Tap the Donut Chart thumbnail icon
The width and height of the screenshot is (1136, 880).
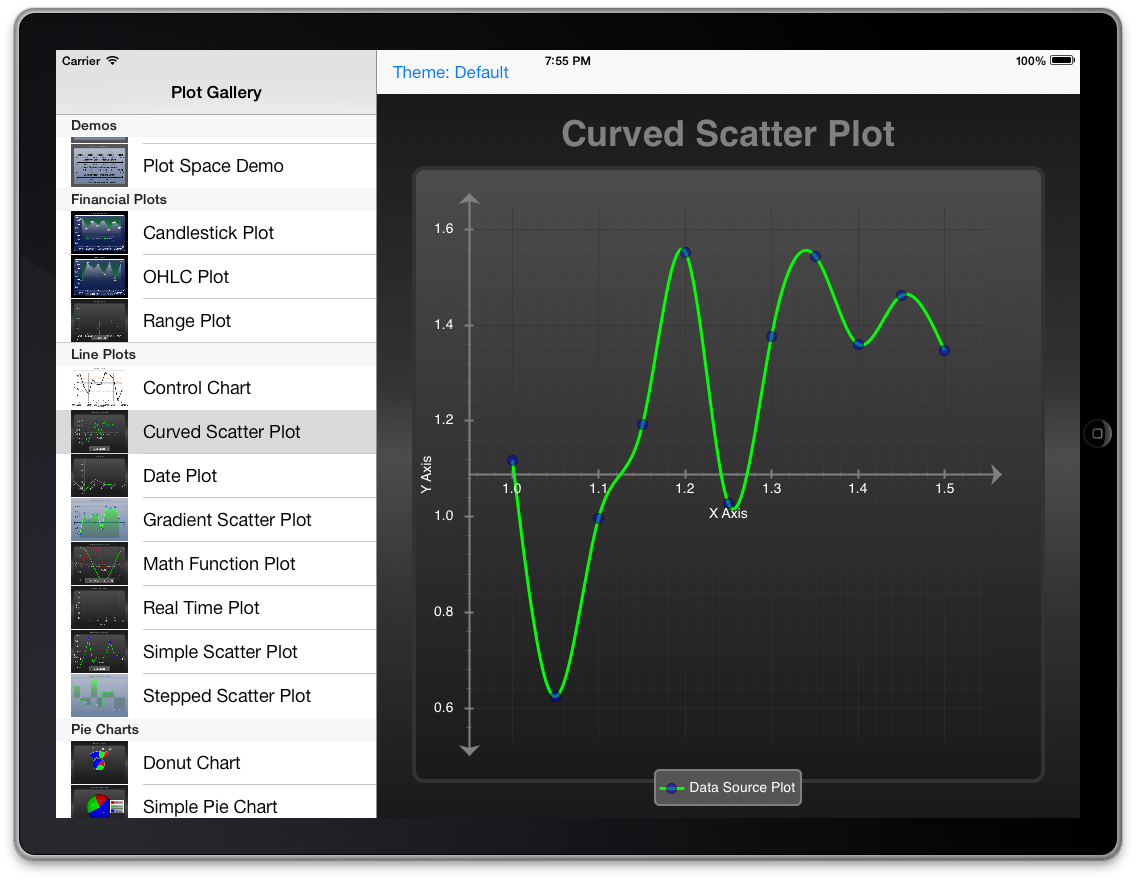99,763
